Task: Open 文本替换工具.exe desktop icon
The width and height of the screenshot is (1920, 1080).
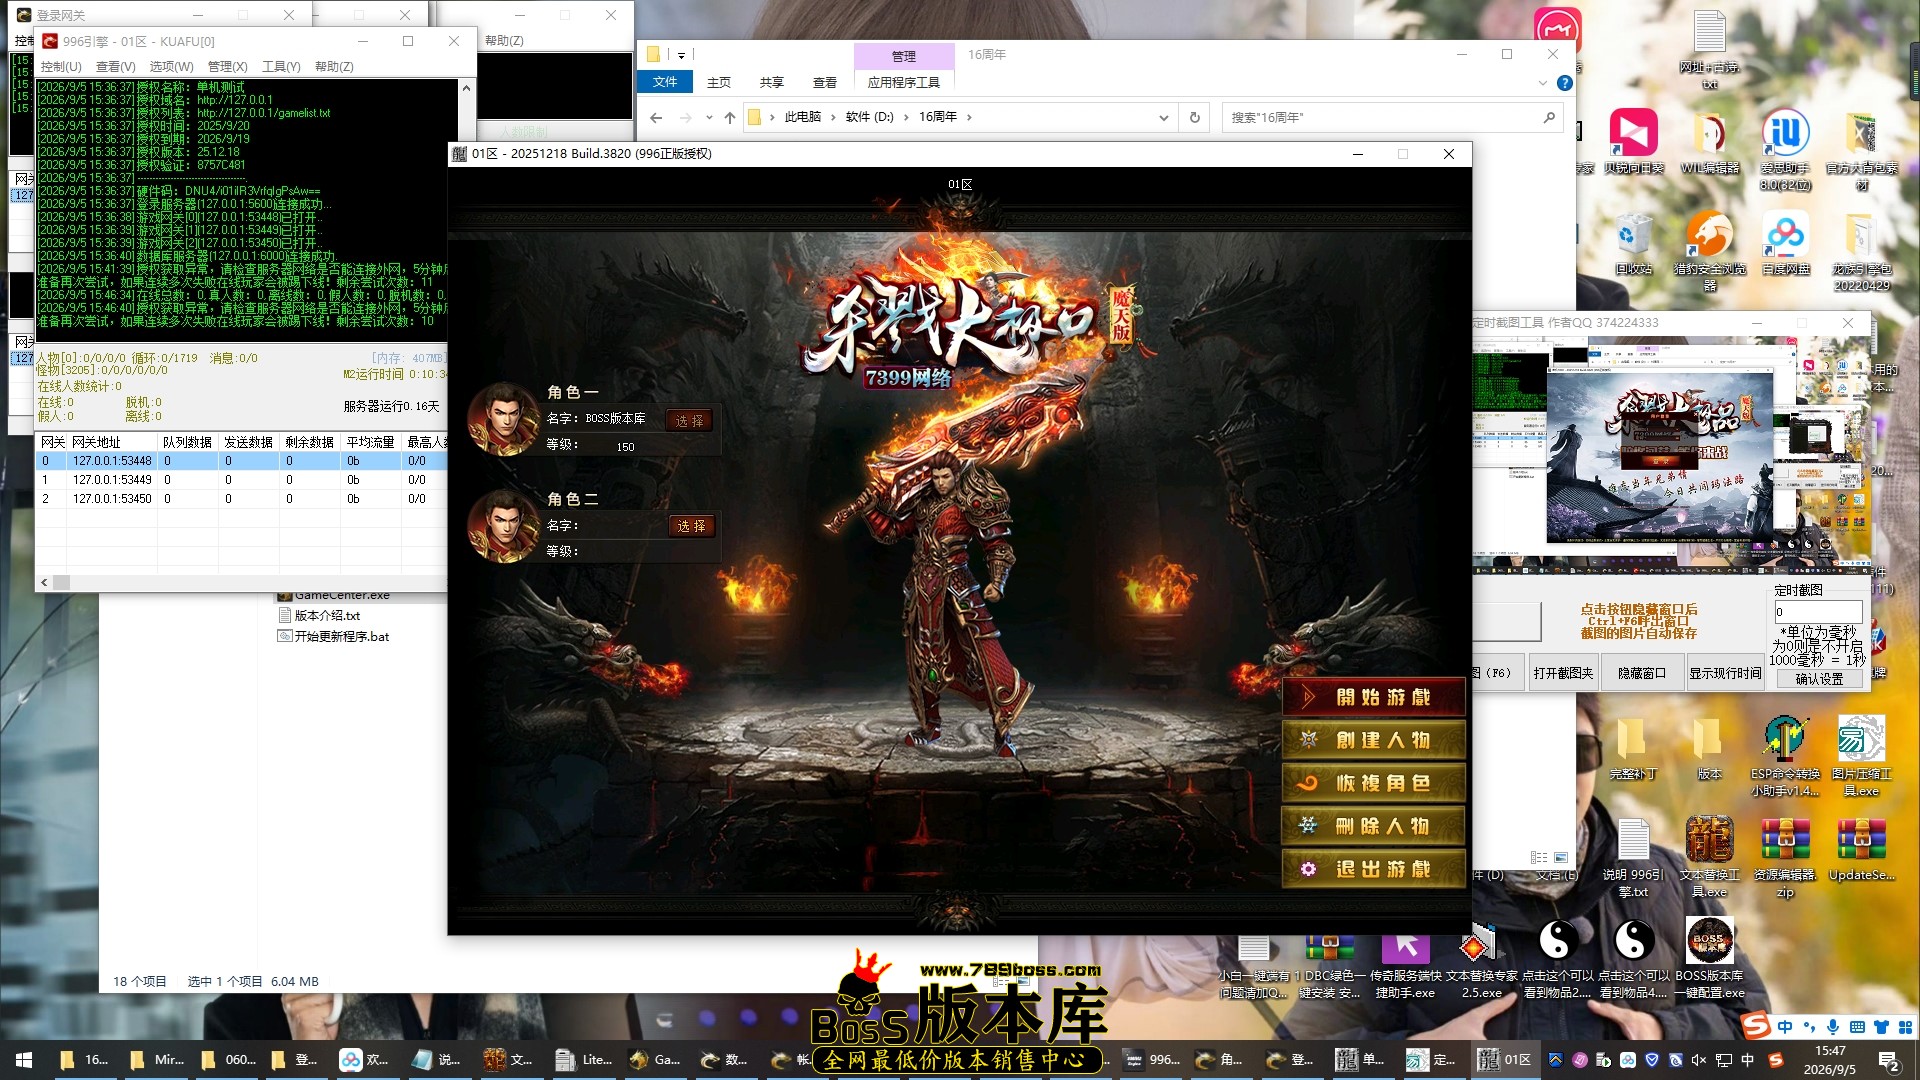Action: [x=1710, y=857]
